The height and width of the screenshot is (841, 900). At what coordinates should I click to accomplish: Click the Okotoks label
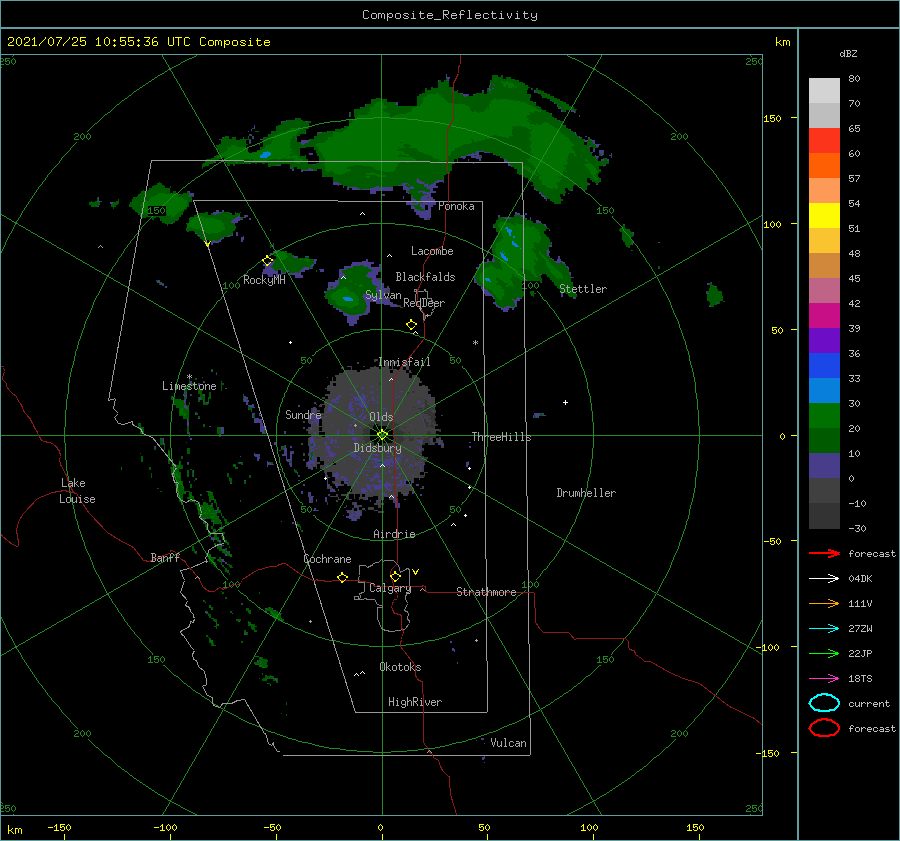[400, 667]
